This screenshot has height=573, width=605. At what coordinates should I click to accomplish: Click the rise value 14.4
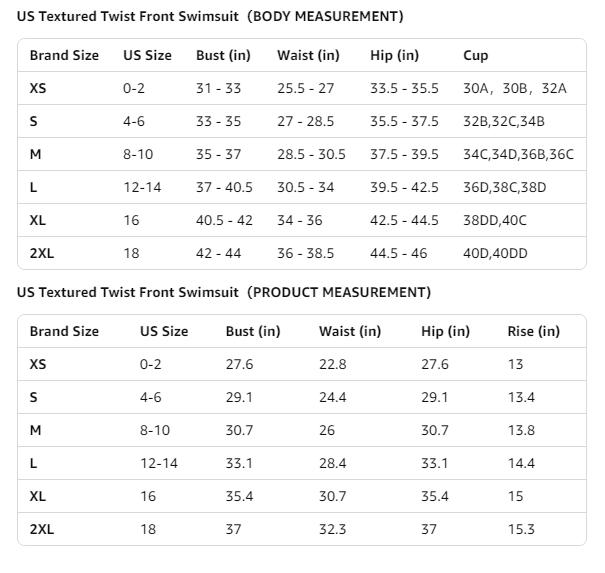pyautogui.click(x=520, y=463)
